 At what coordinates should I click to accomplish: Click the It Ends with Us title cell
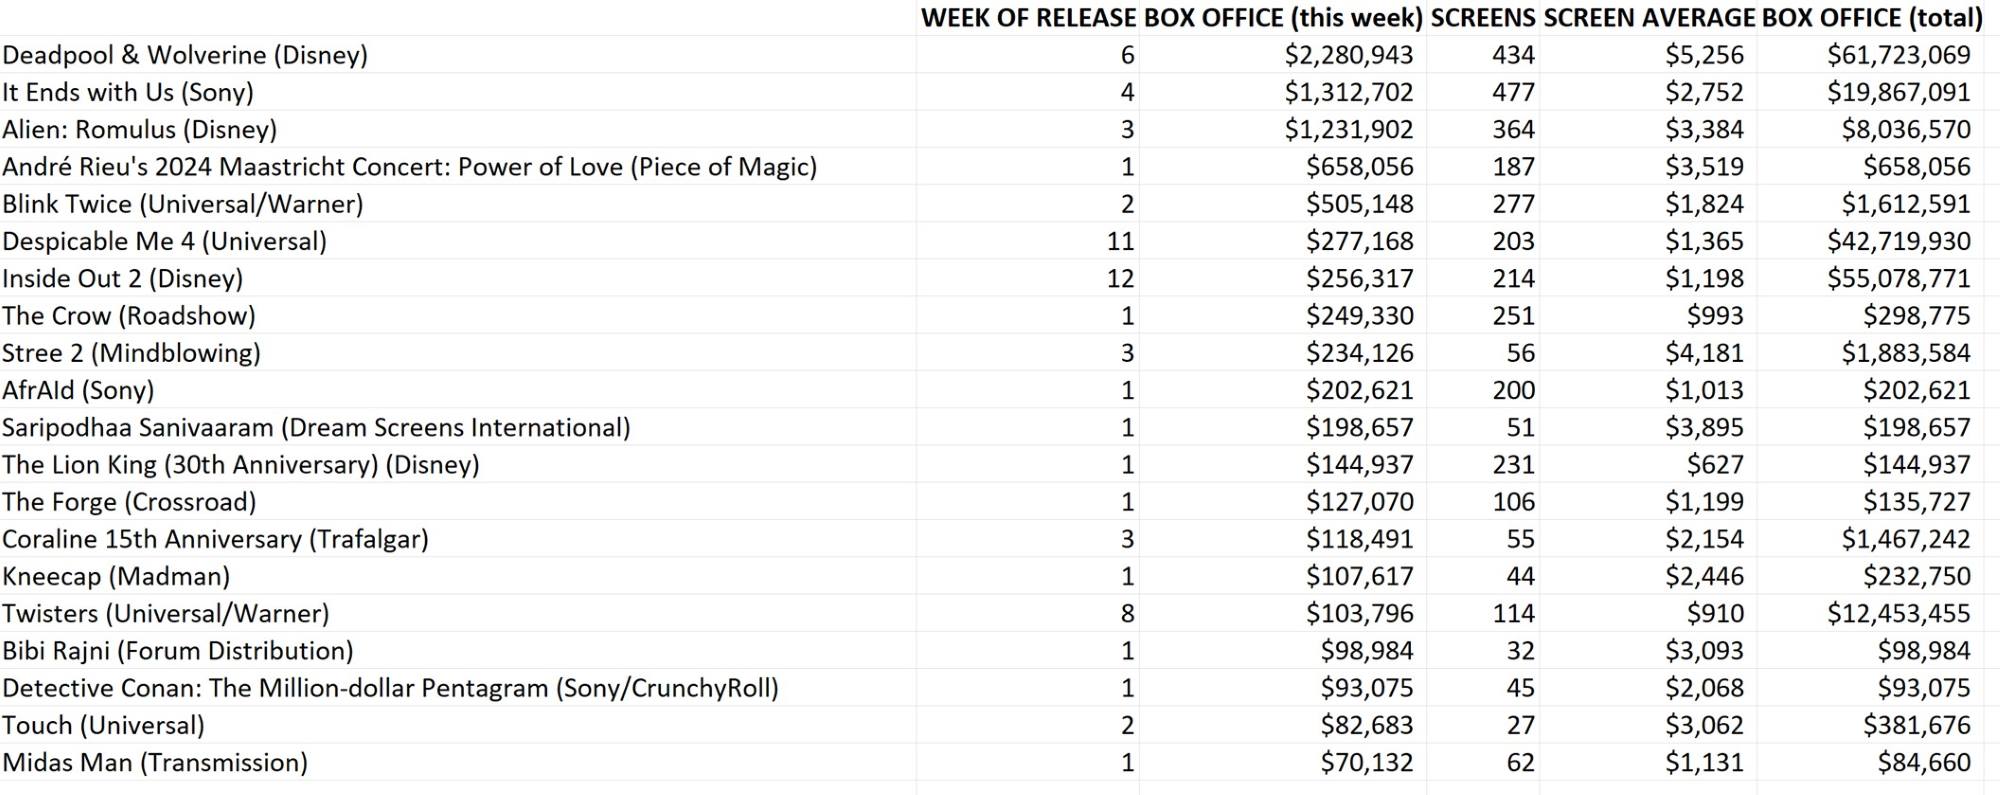(x=128, y=92)
